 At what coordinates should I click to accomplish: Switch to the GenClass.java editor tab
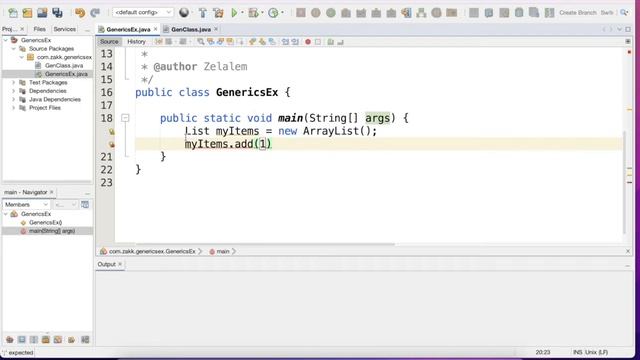[x=191, y=29]
